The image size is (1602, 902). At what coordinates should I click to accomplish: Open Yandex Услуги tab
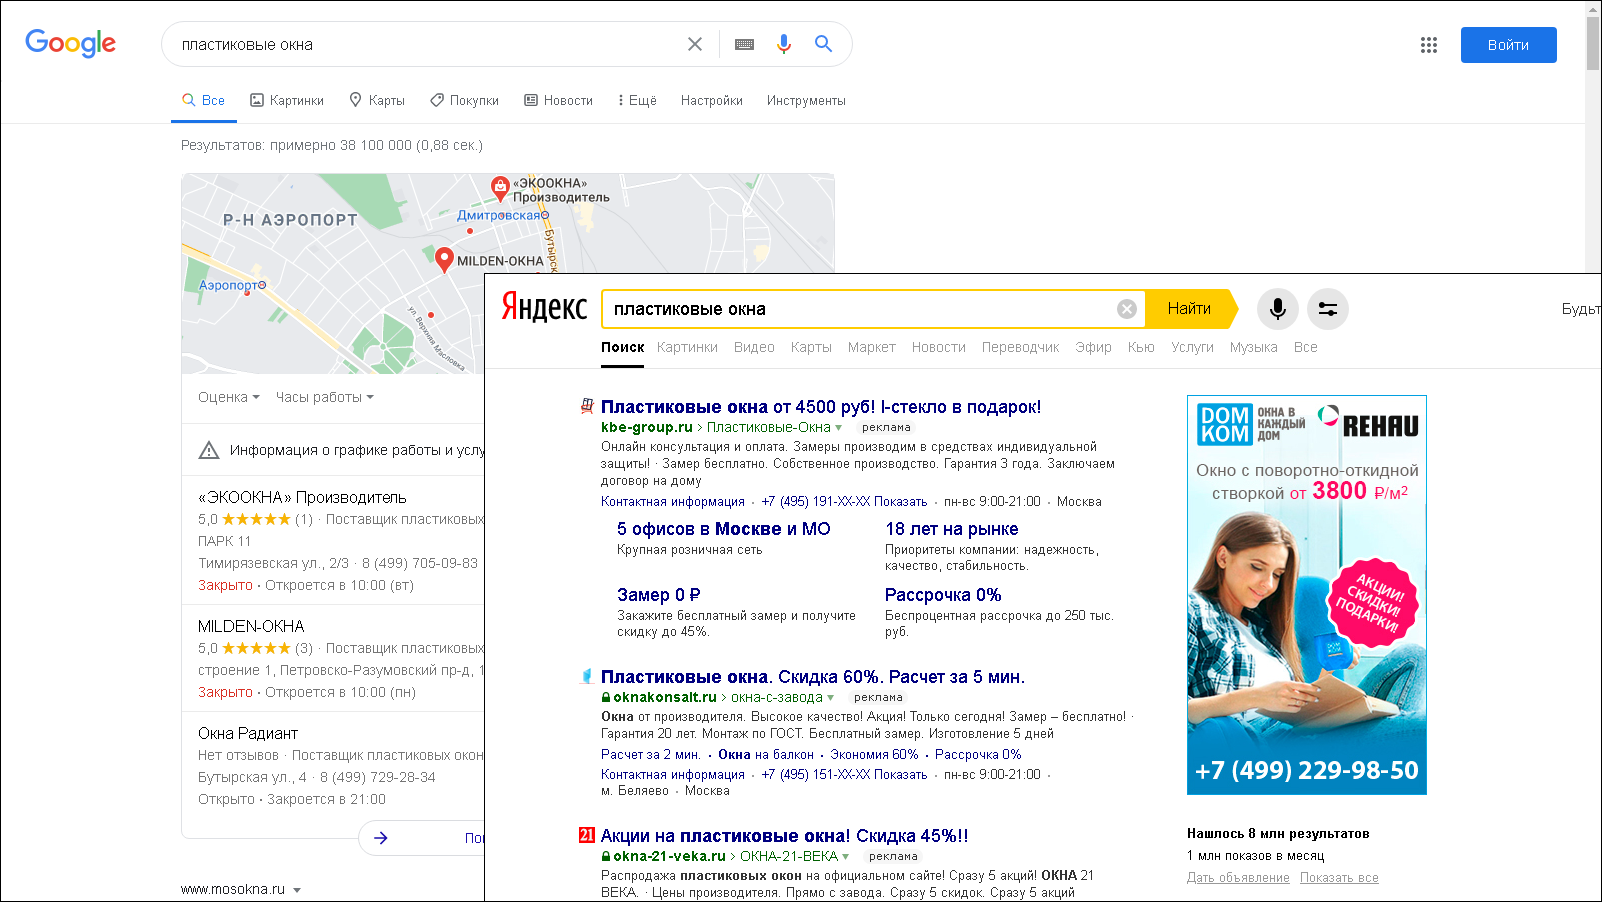pos(1192,347)
